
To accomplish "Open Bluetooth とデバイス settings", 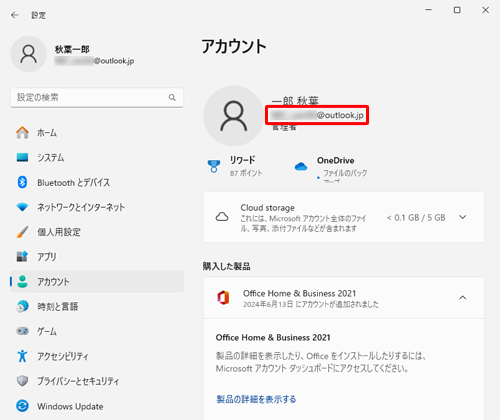I will click(97, 182).
